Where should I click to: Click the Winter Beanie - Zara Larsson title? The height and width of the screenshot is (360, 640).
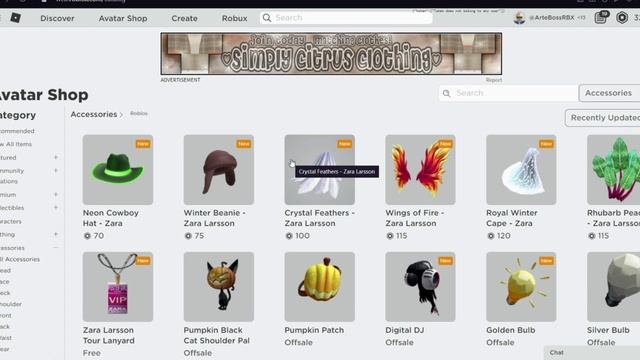click(214, 218)
